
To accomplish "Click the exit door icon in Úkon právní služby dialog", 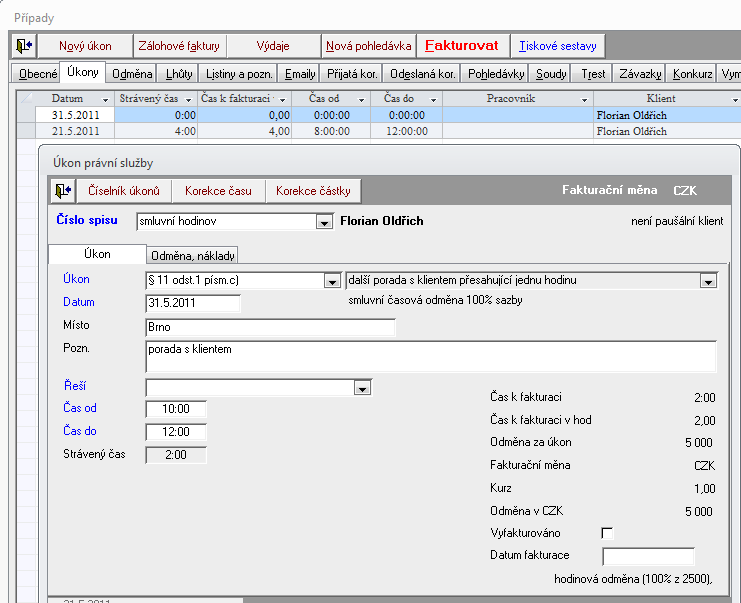I will [63, 191].
